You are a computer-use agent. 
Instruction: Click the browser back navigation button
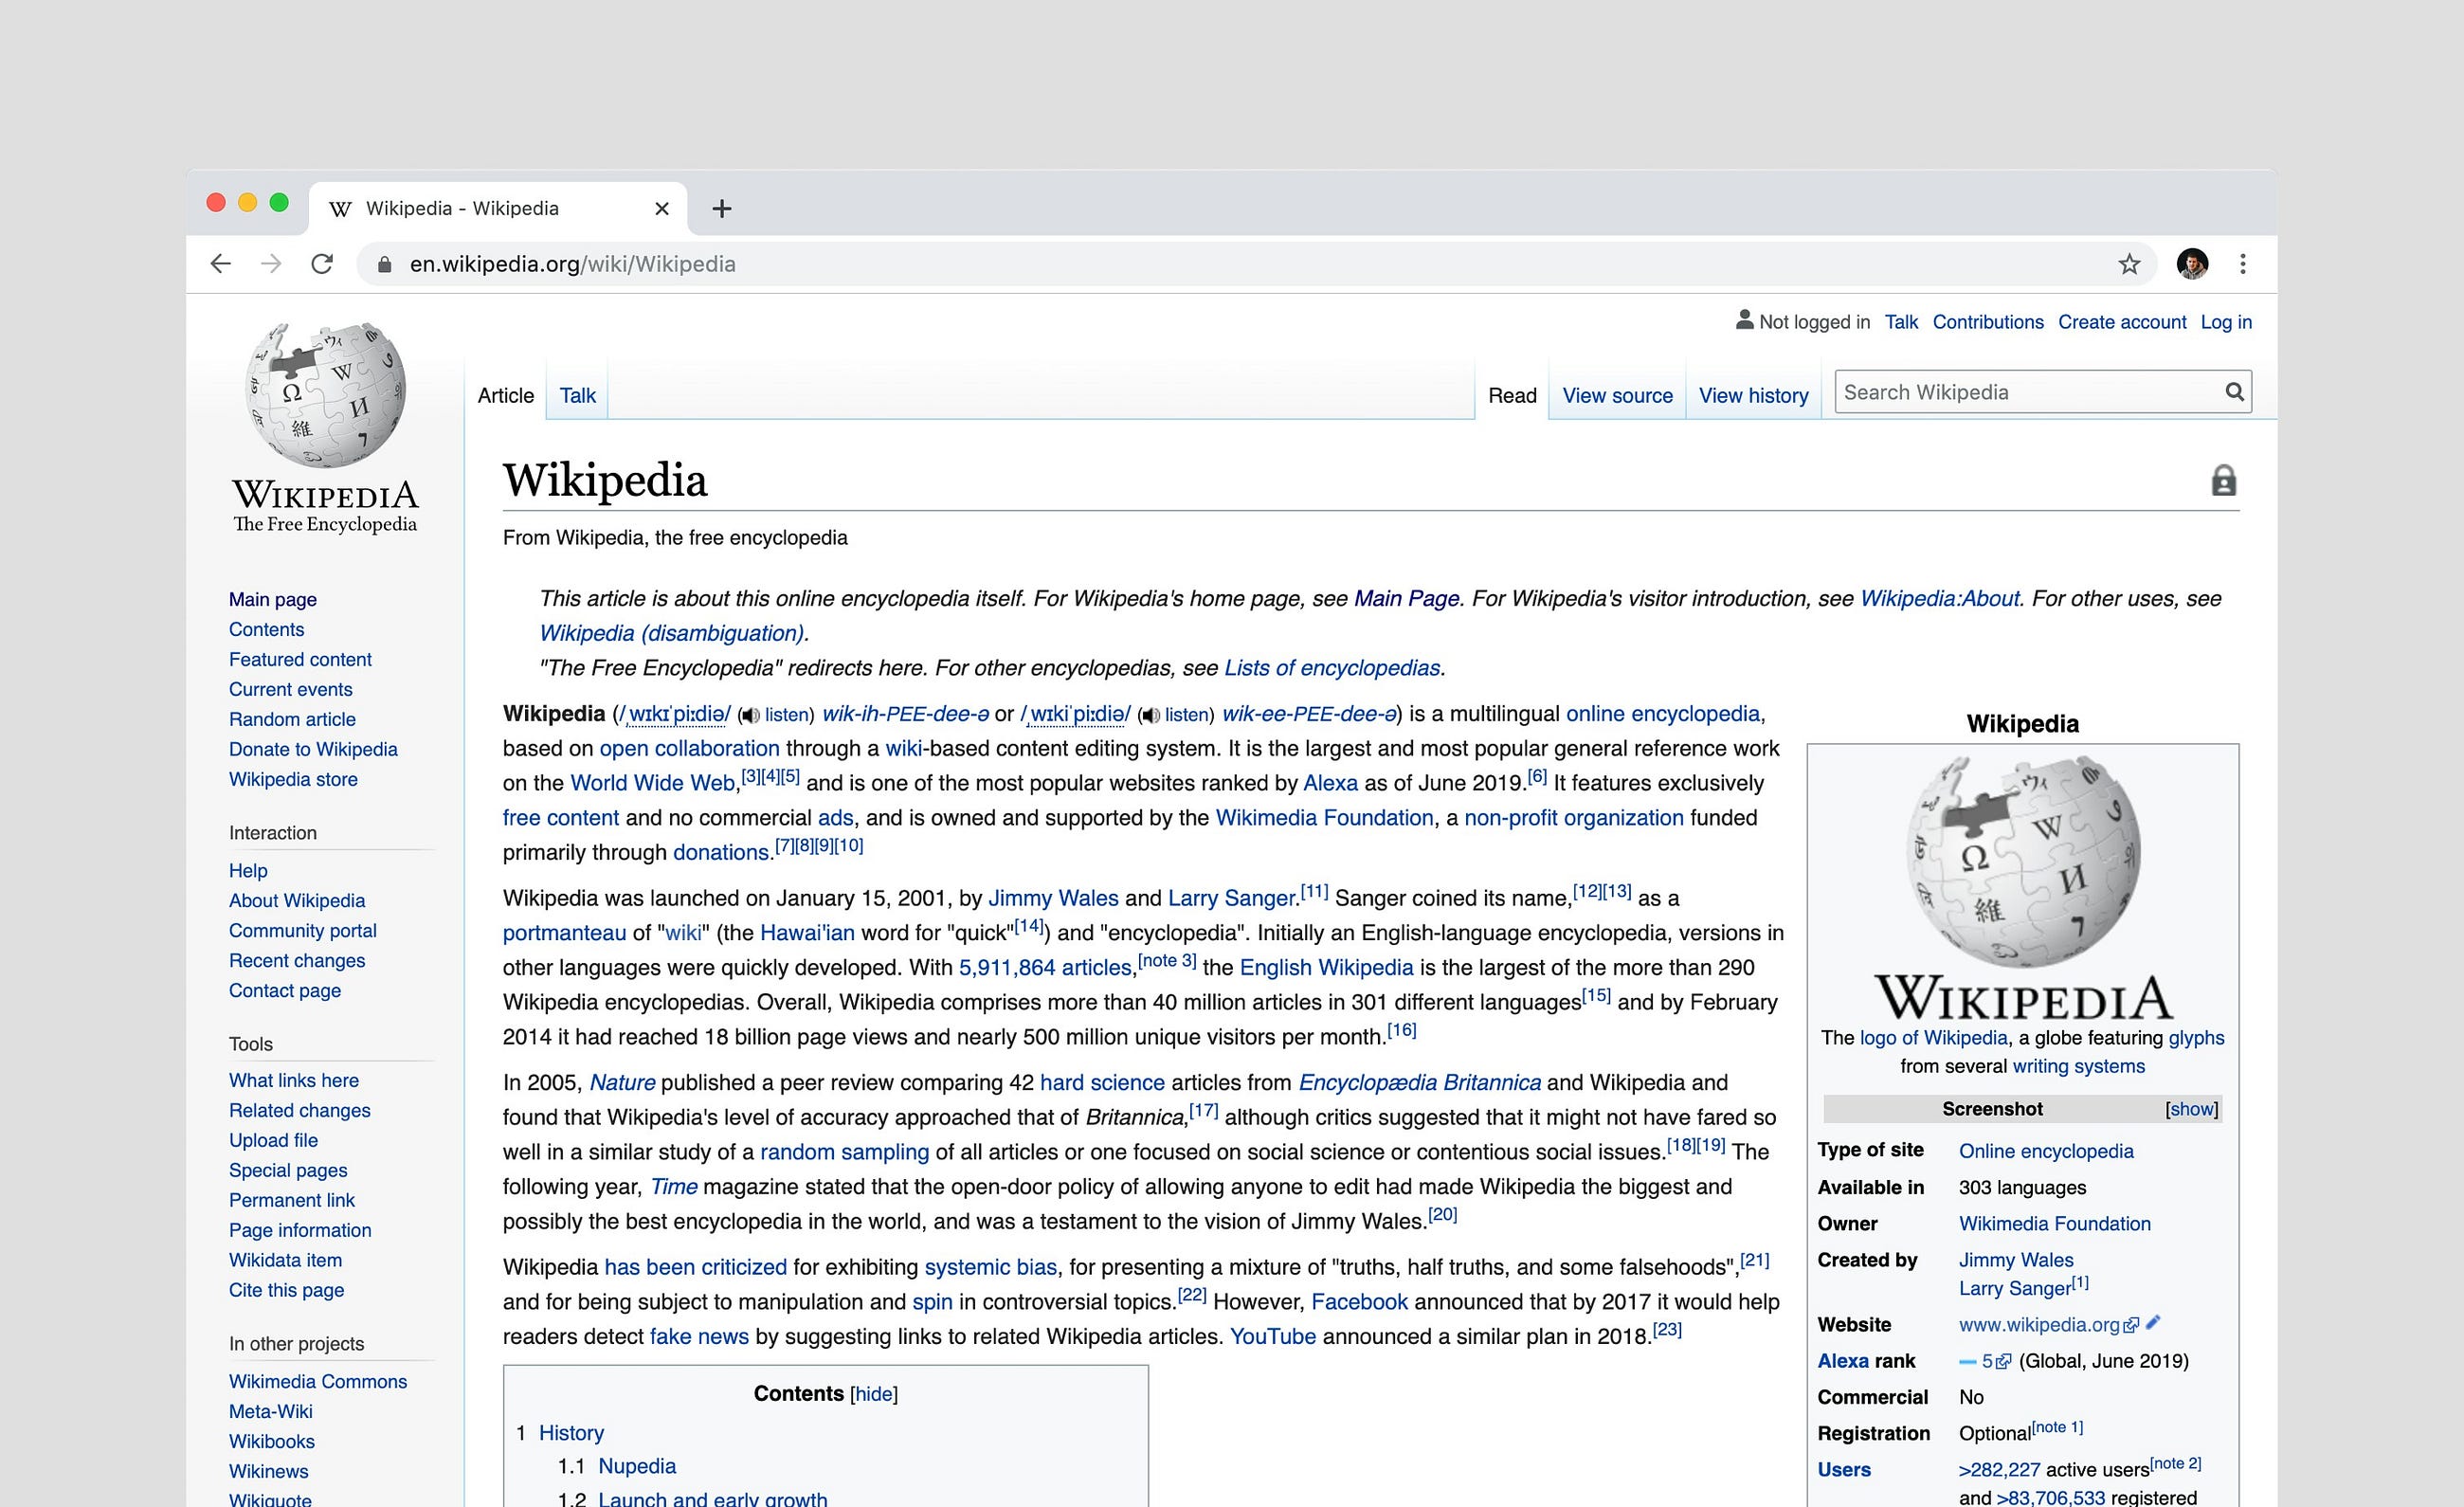pyautogui.click(x=216, y=264)
